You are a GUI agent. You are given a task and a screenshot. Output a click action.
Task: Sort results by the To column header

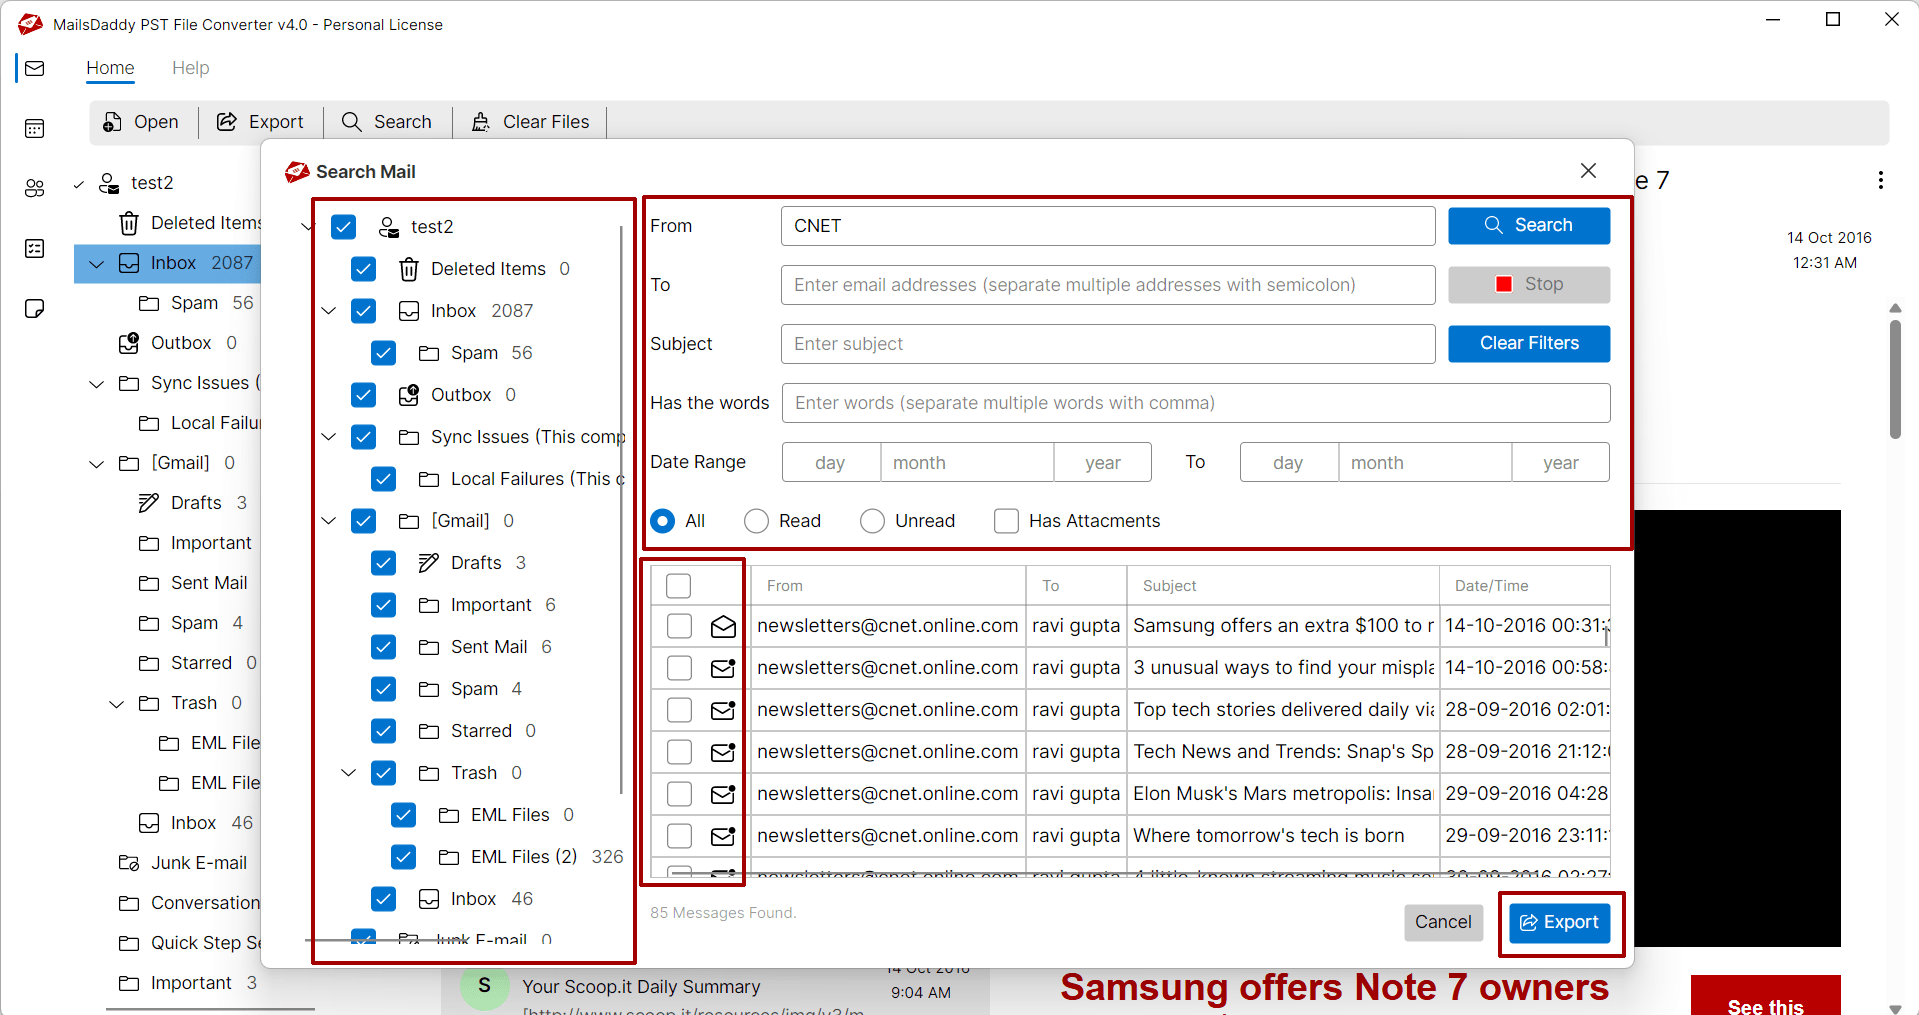point(1077,586)
